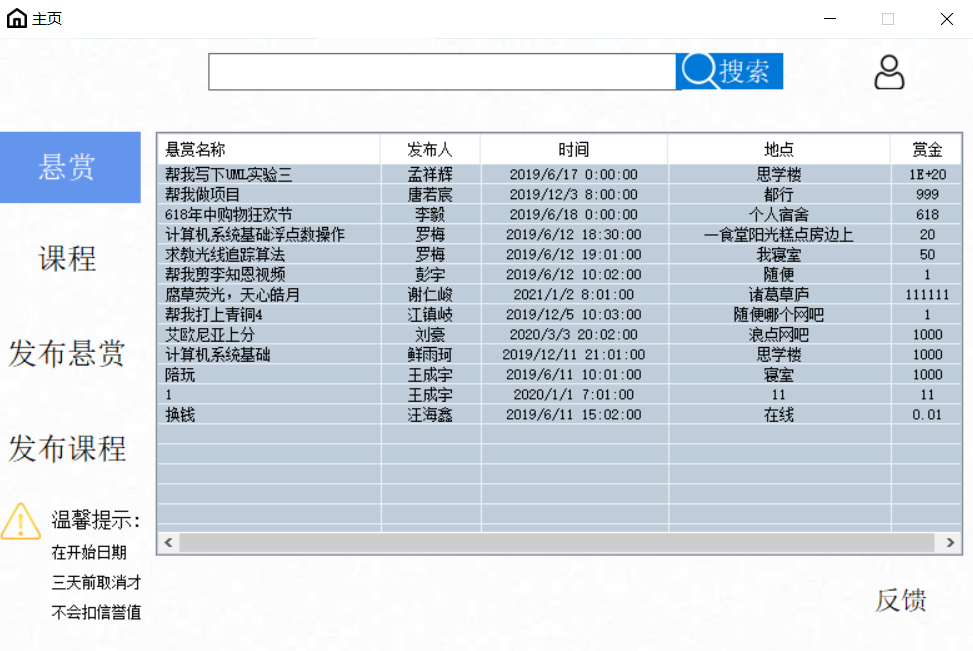Click time cell 2021/1/2 8:01:00
Viewport: 973px width, 651px height.
pos(574,294)
